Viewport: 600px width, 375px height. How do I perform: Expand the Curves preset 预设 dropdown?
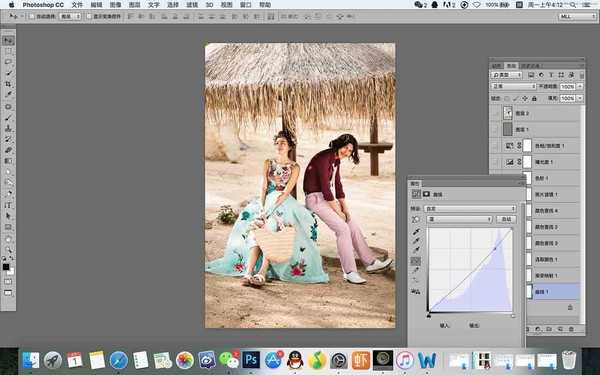point(471,209)
